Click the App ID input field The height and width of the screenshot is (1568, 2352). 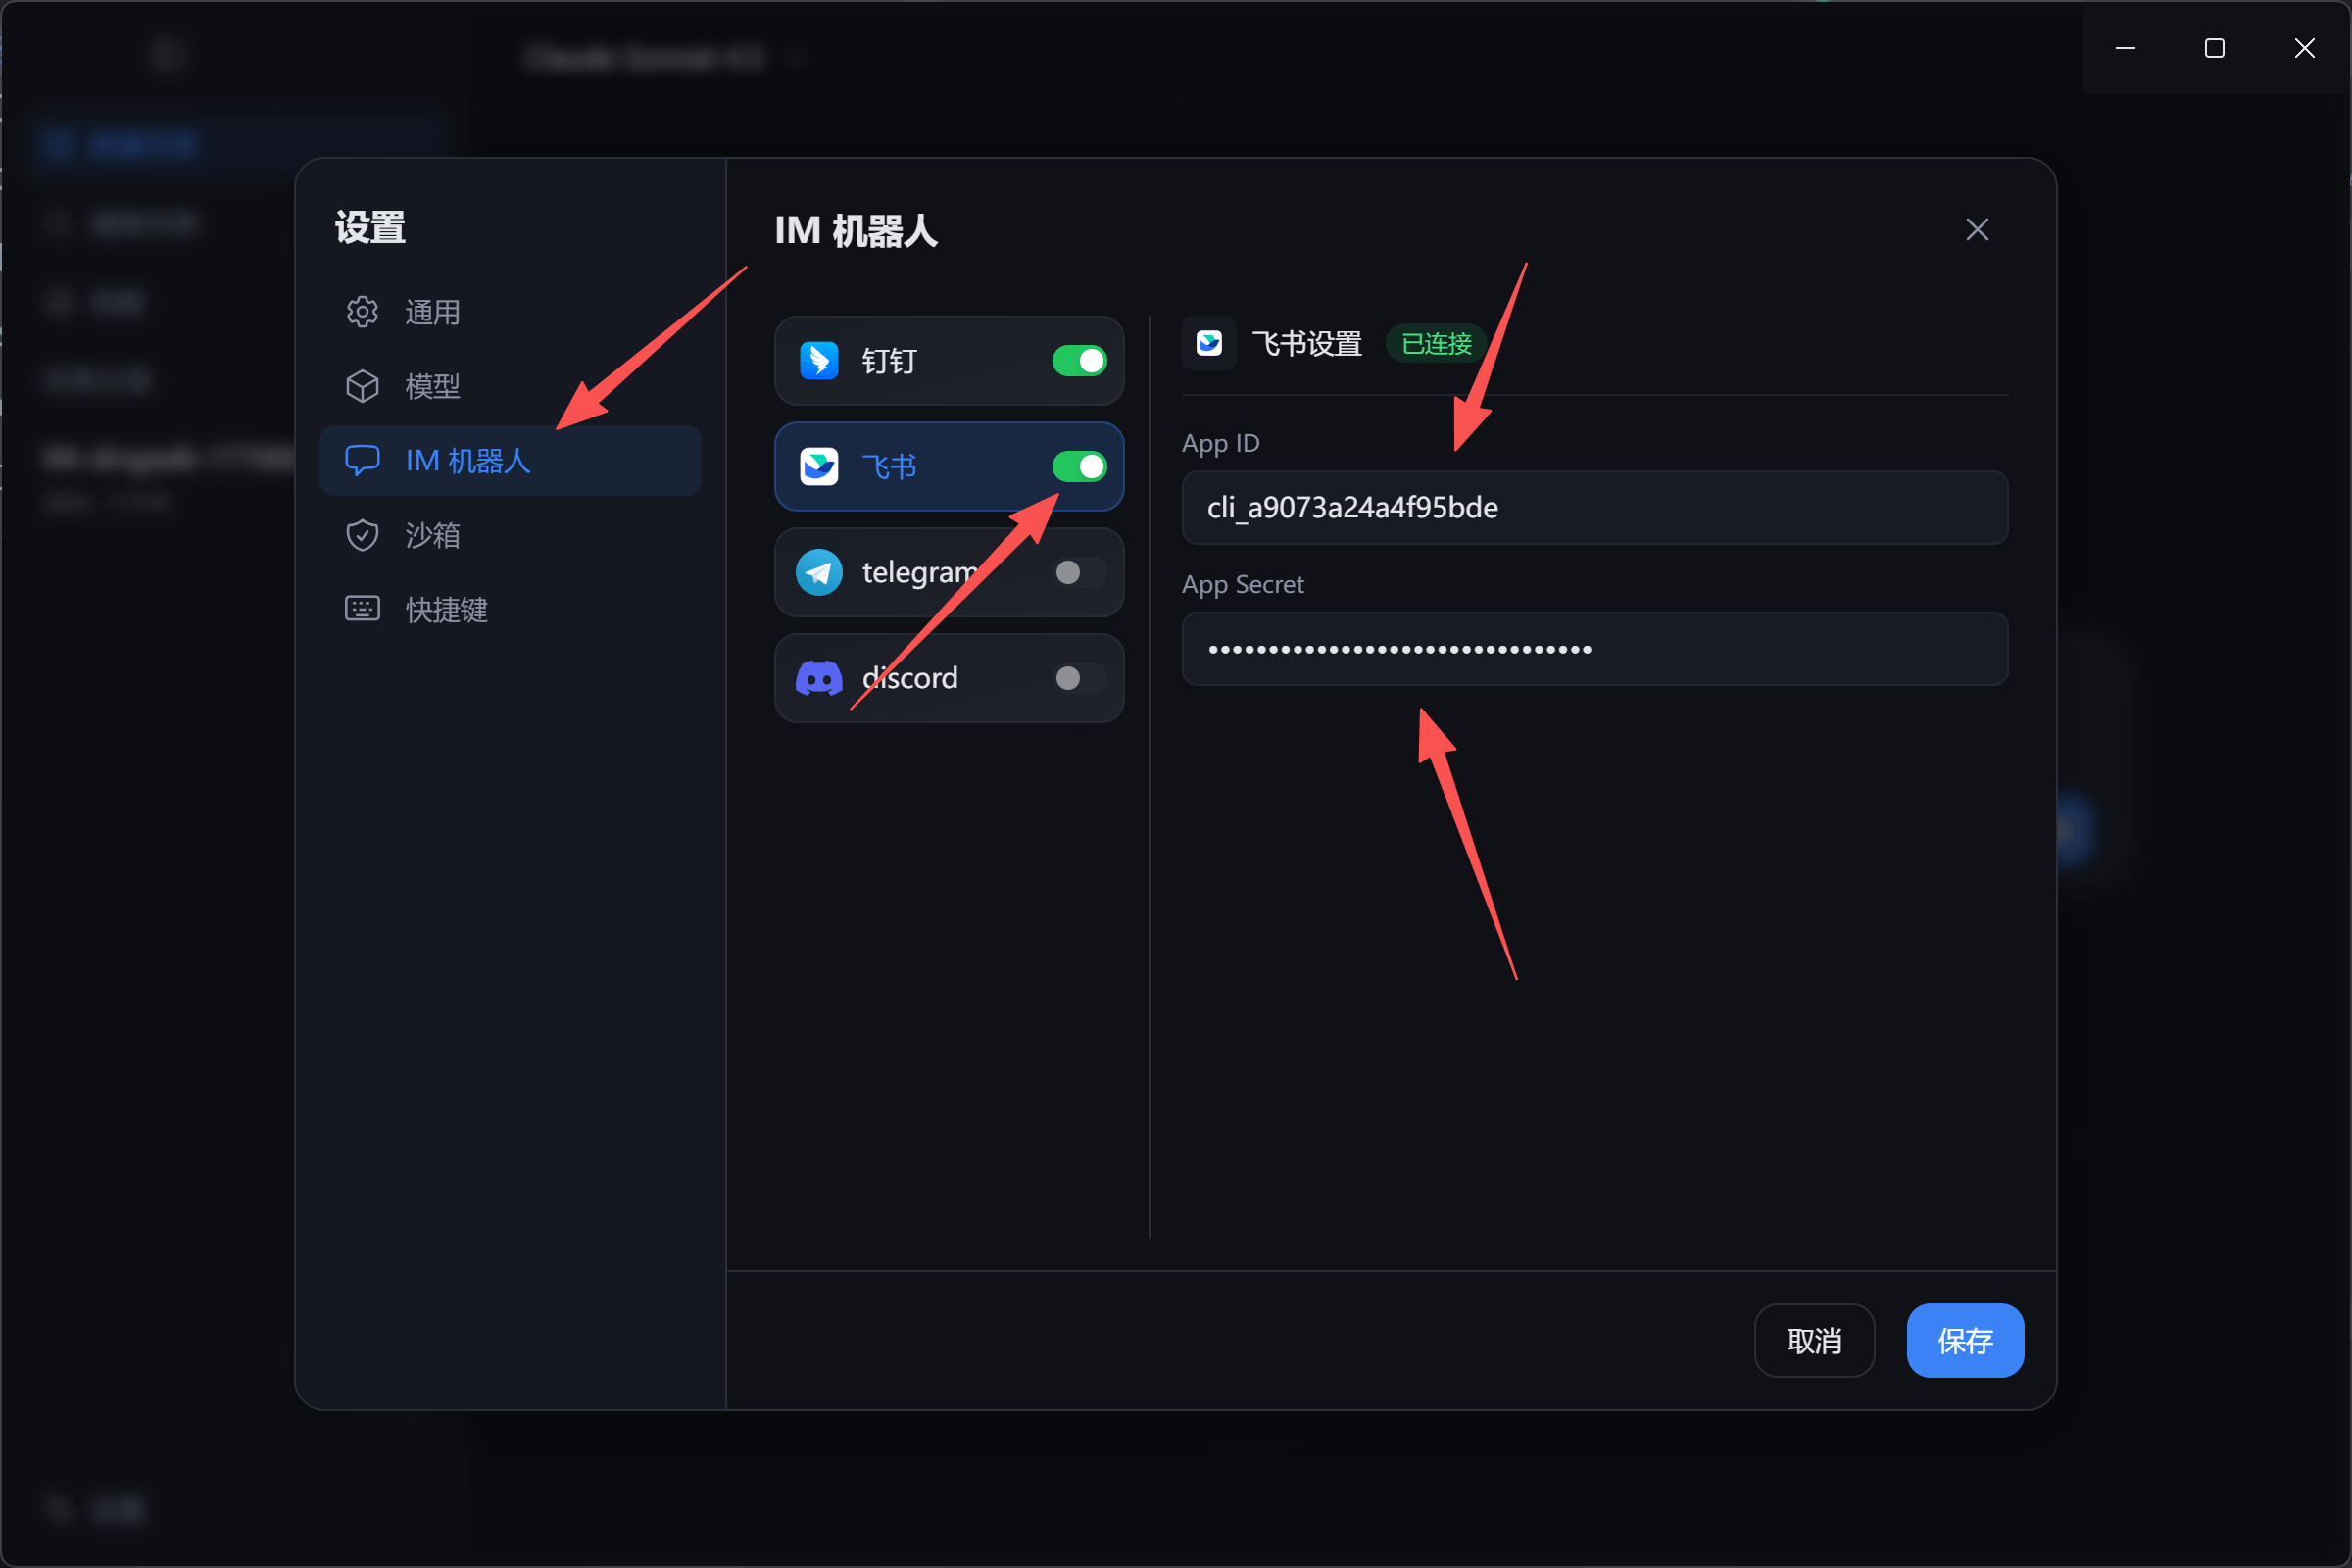tap(1594, 508)
